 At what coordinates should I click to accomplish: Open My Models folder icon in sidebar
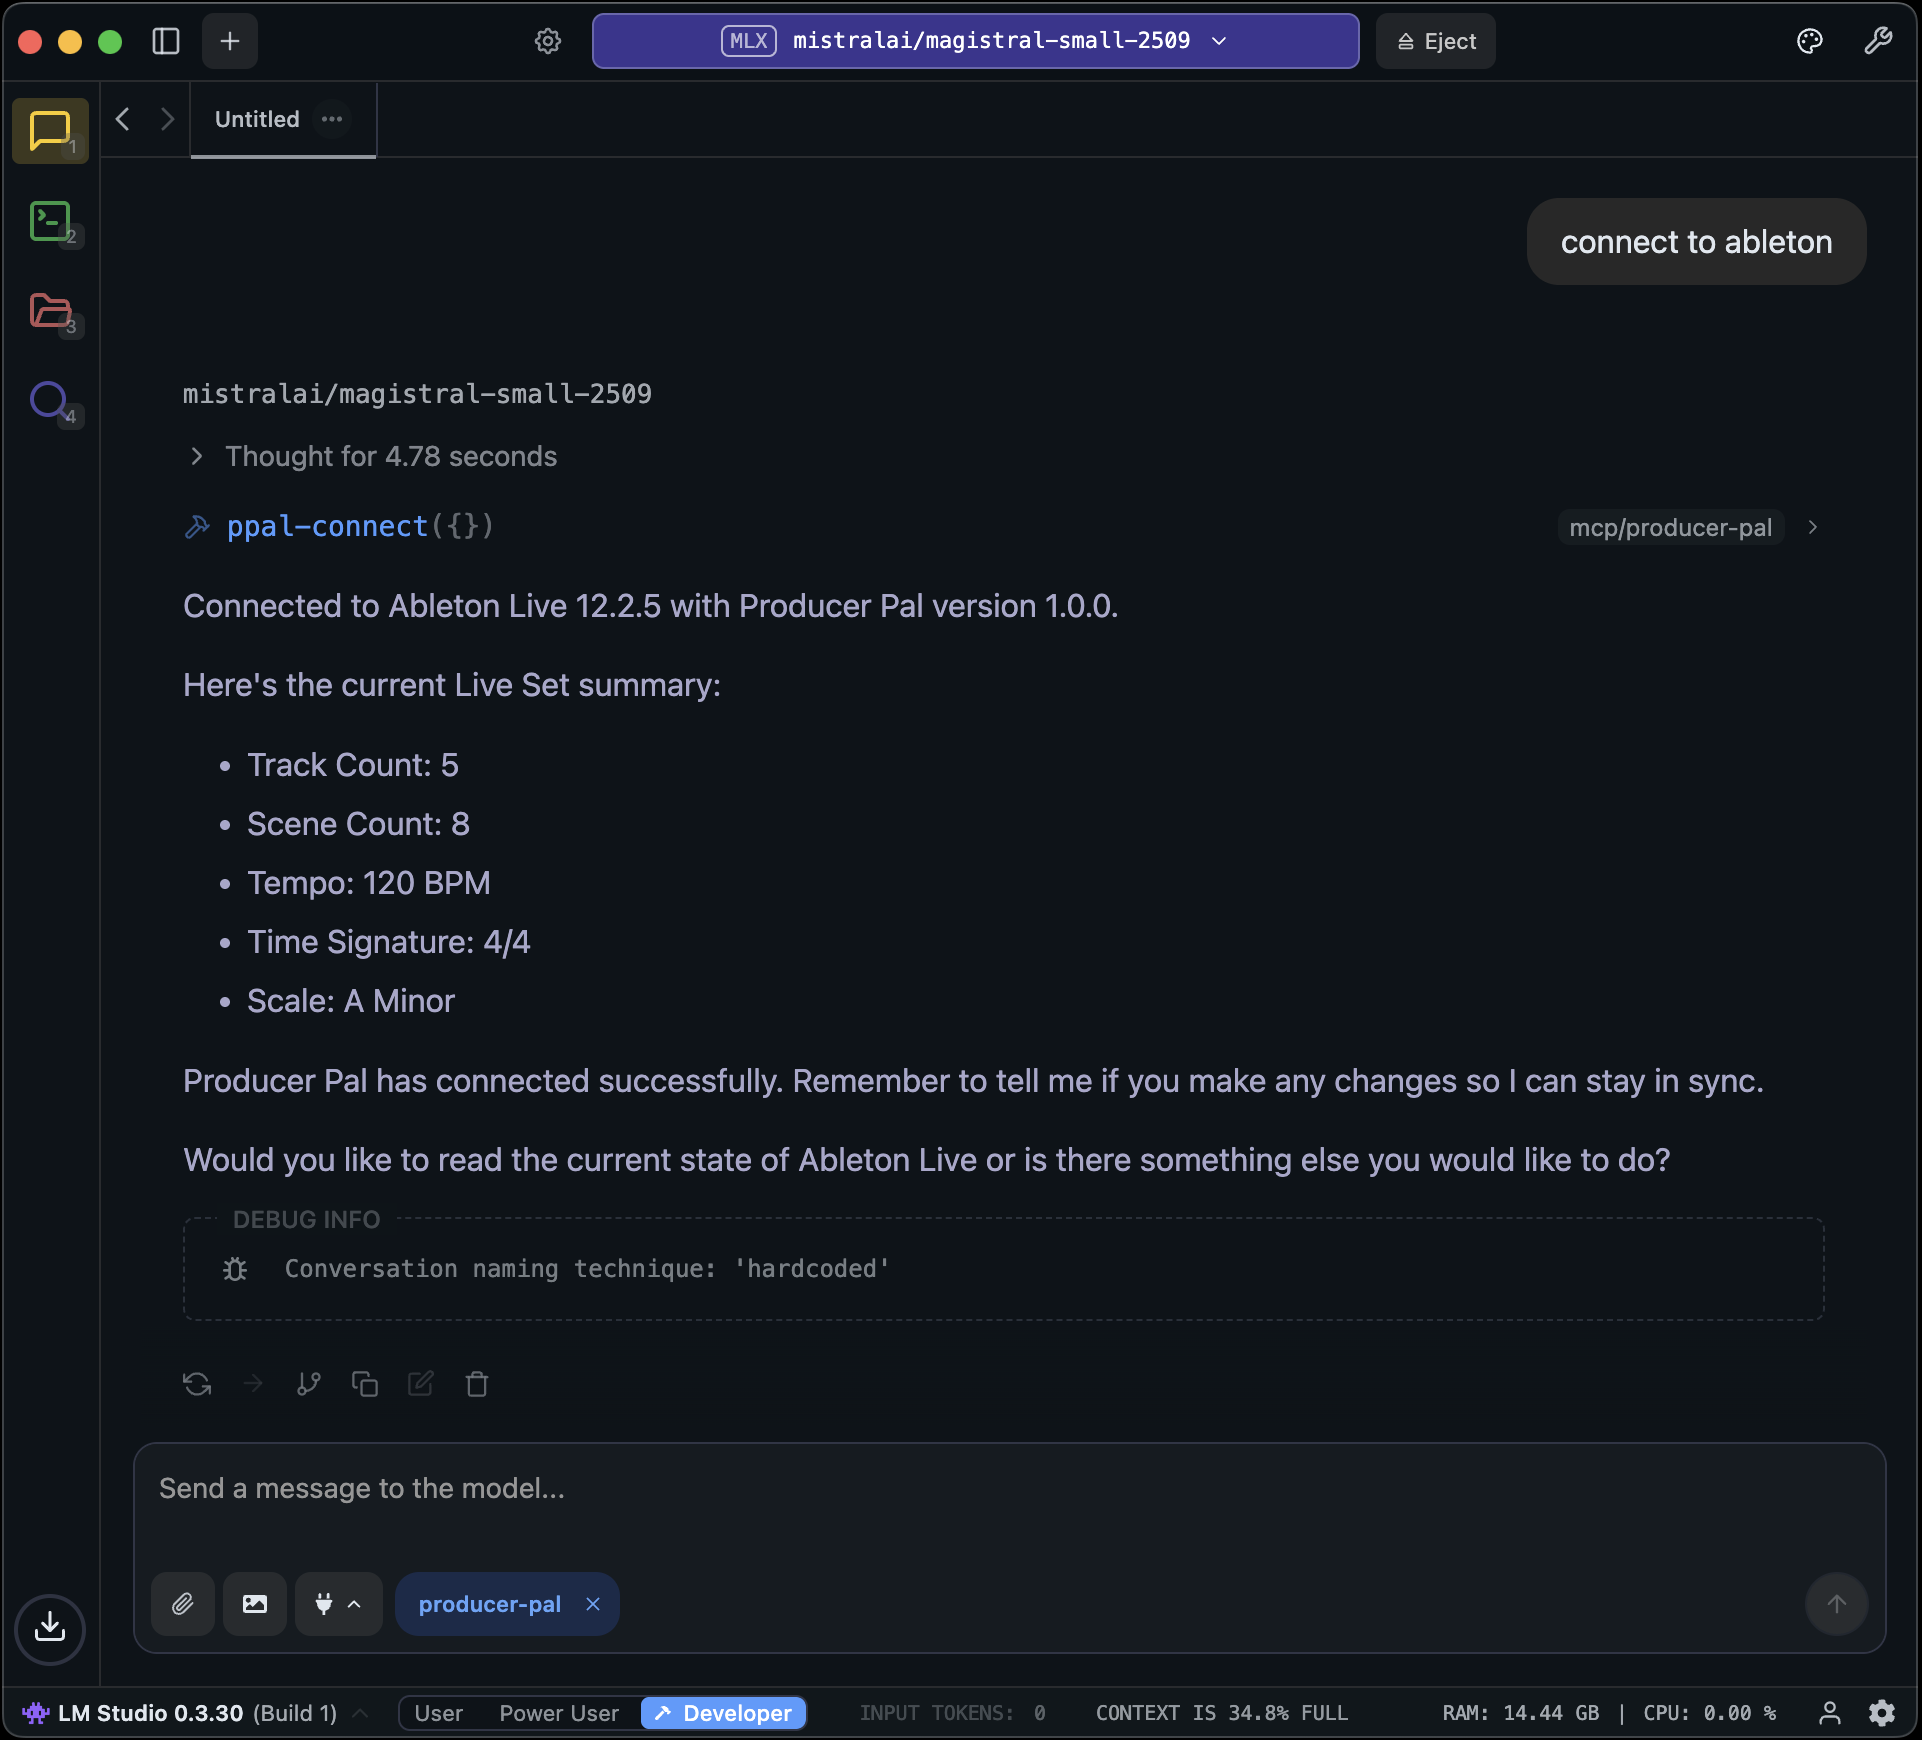tap(52, 312)
